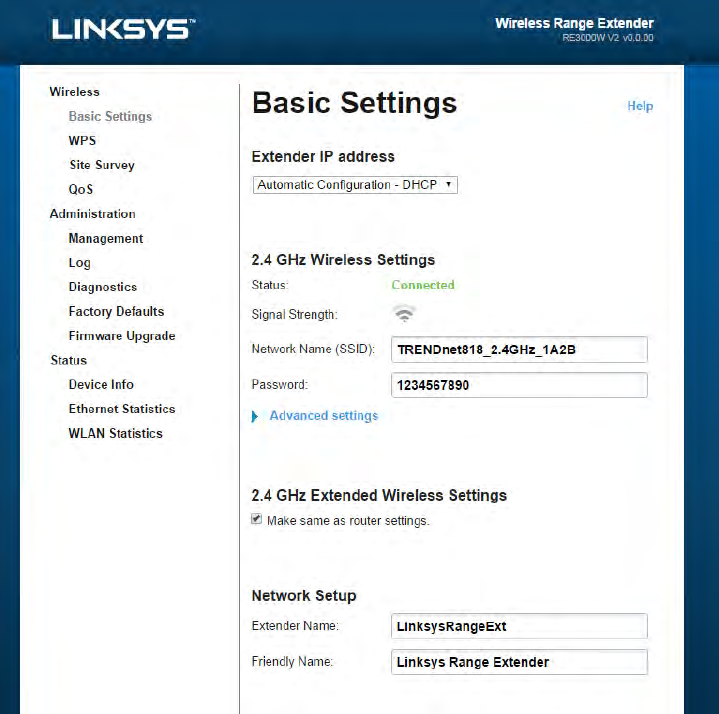The width and height of the screenshot is (719, 714).
Task: Click the Network Setup heading
Action: tap(304, 596)
